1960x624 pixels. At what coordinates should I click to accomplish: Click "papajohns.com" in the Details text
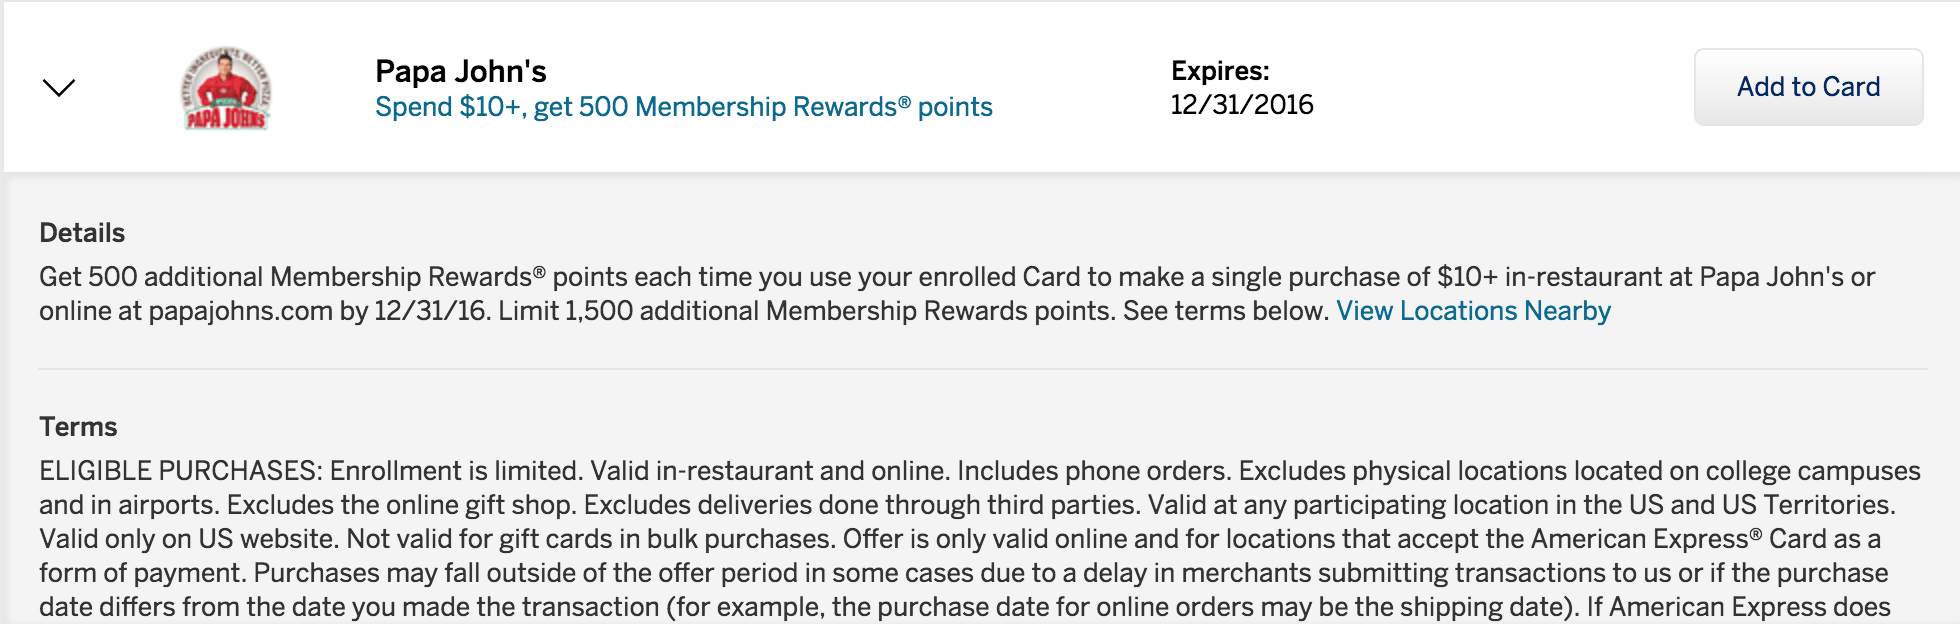point(240,311)
